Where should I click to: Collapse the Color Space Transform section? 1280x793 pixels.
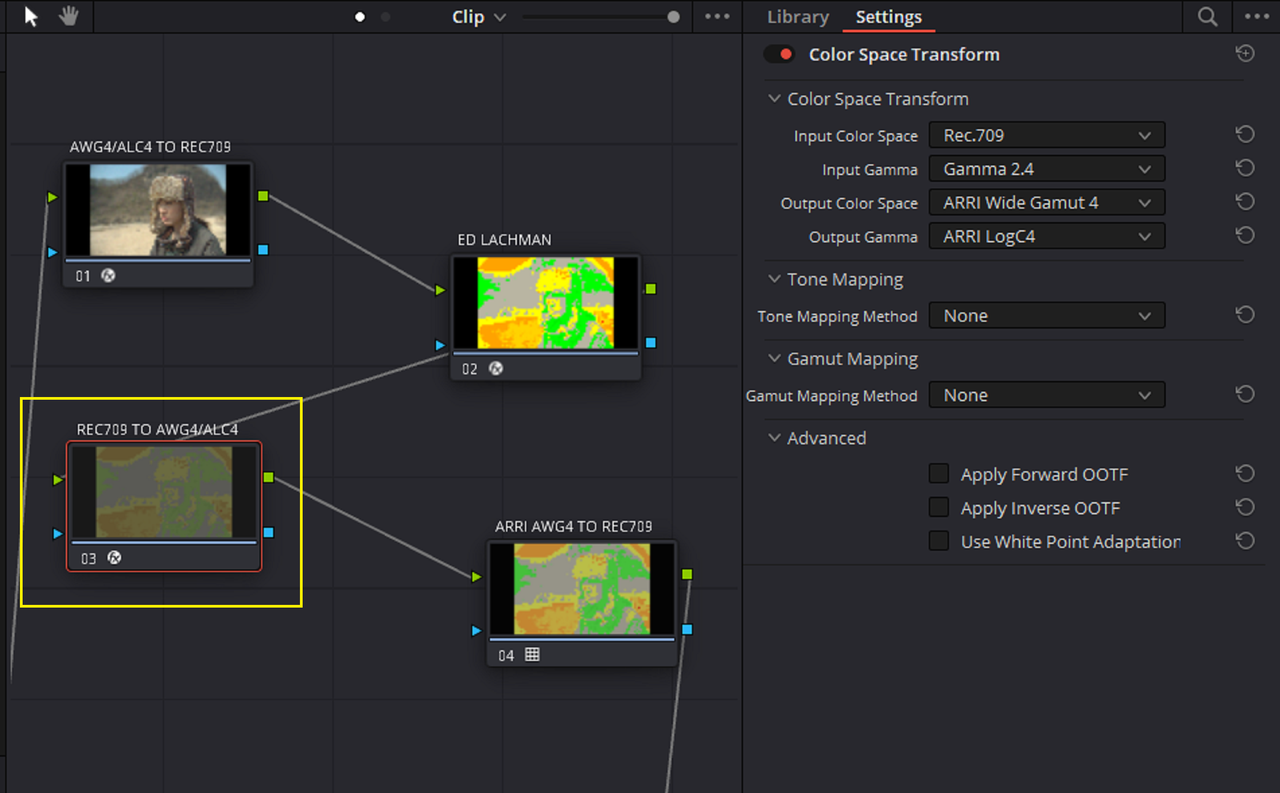click(x=774, y=99)
